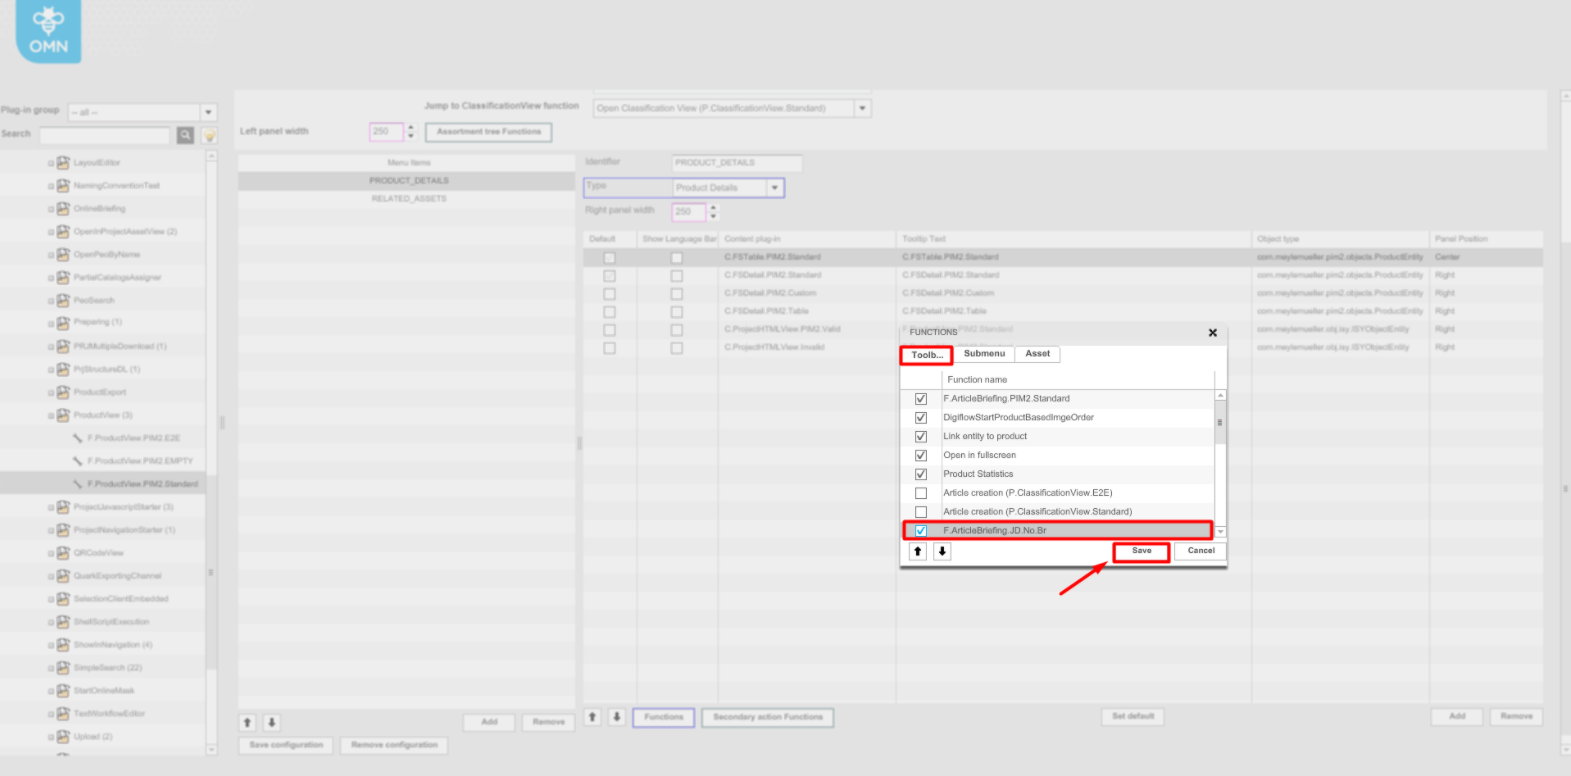Uncheck Product Statistics function
Screen dimensions: 1571x776
click(921, 474)
